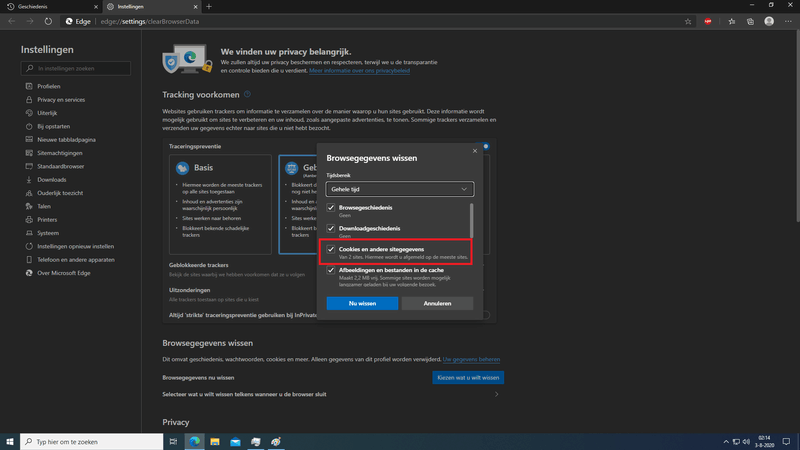
Task: Close the Instellingen tab
Action: [195, 7]
